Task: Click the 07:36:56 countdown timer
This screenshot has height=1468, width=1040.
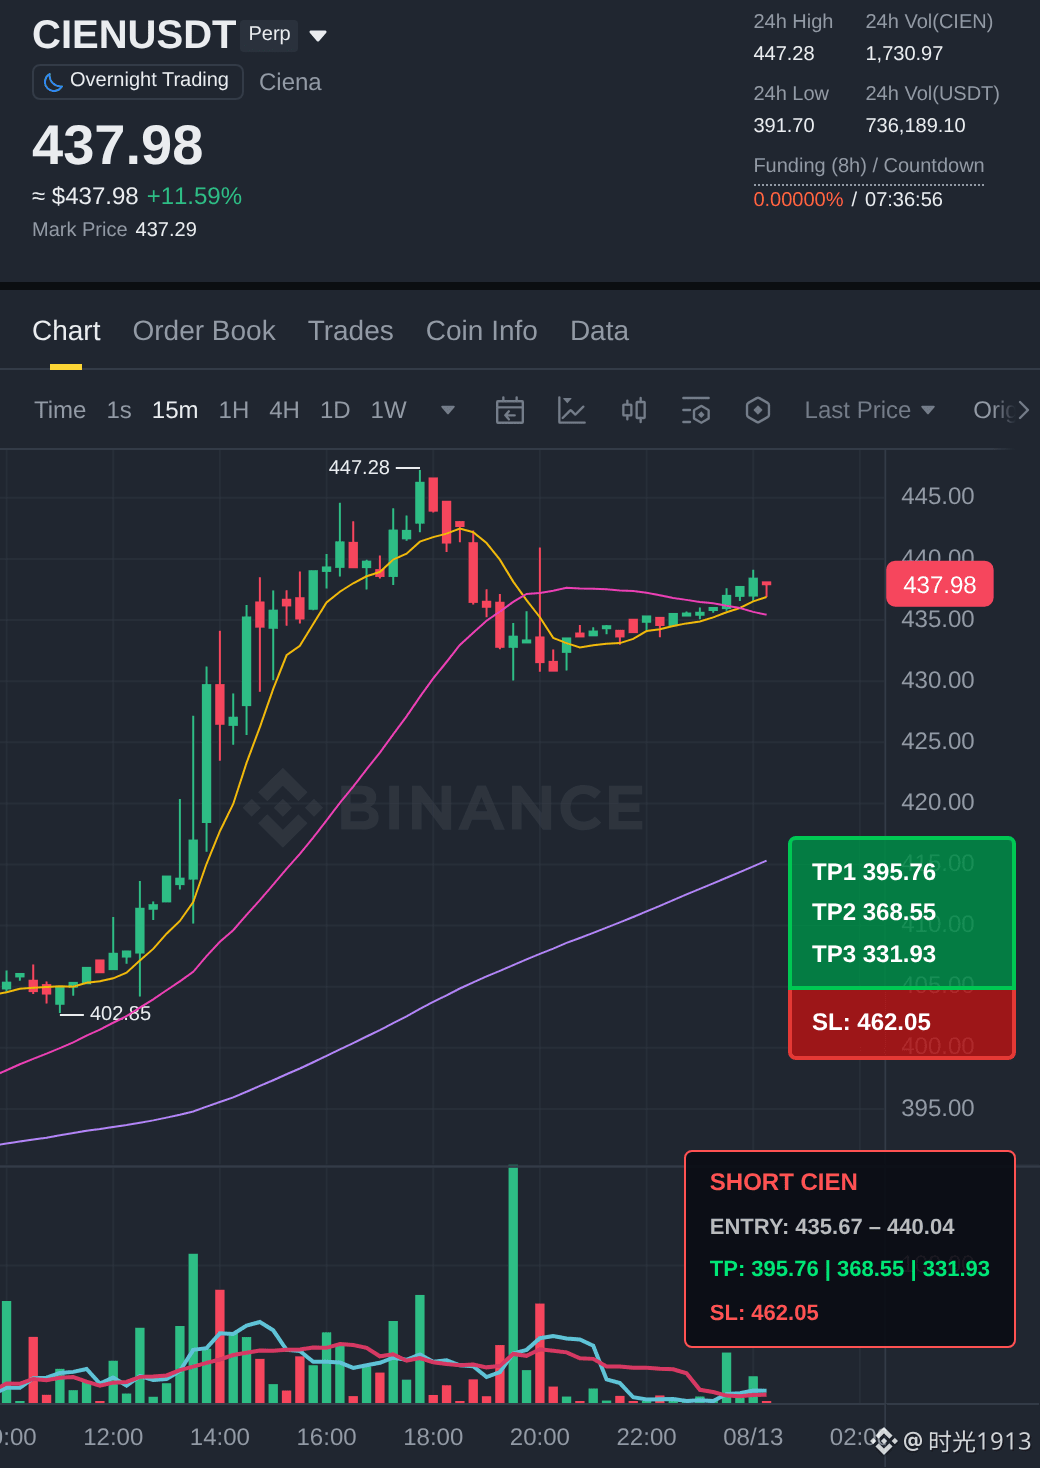Action: [904, 199]
